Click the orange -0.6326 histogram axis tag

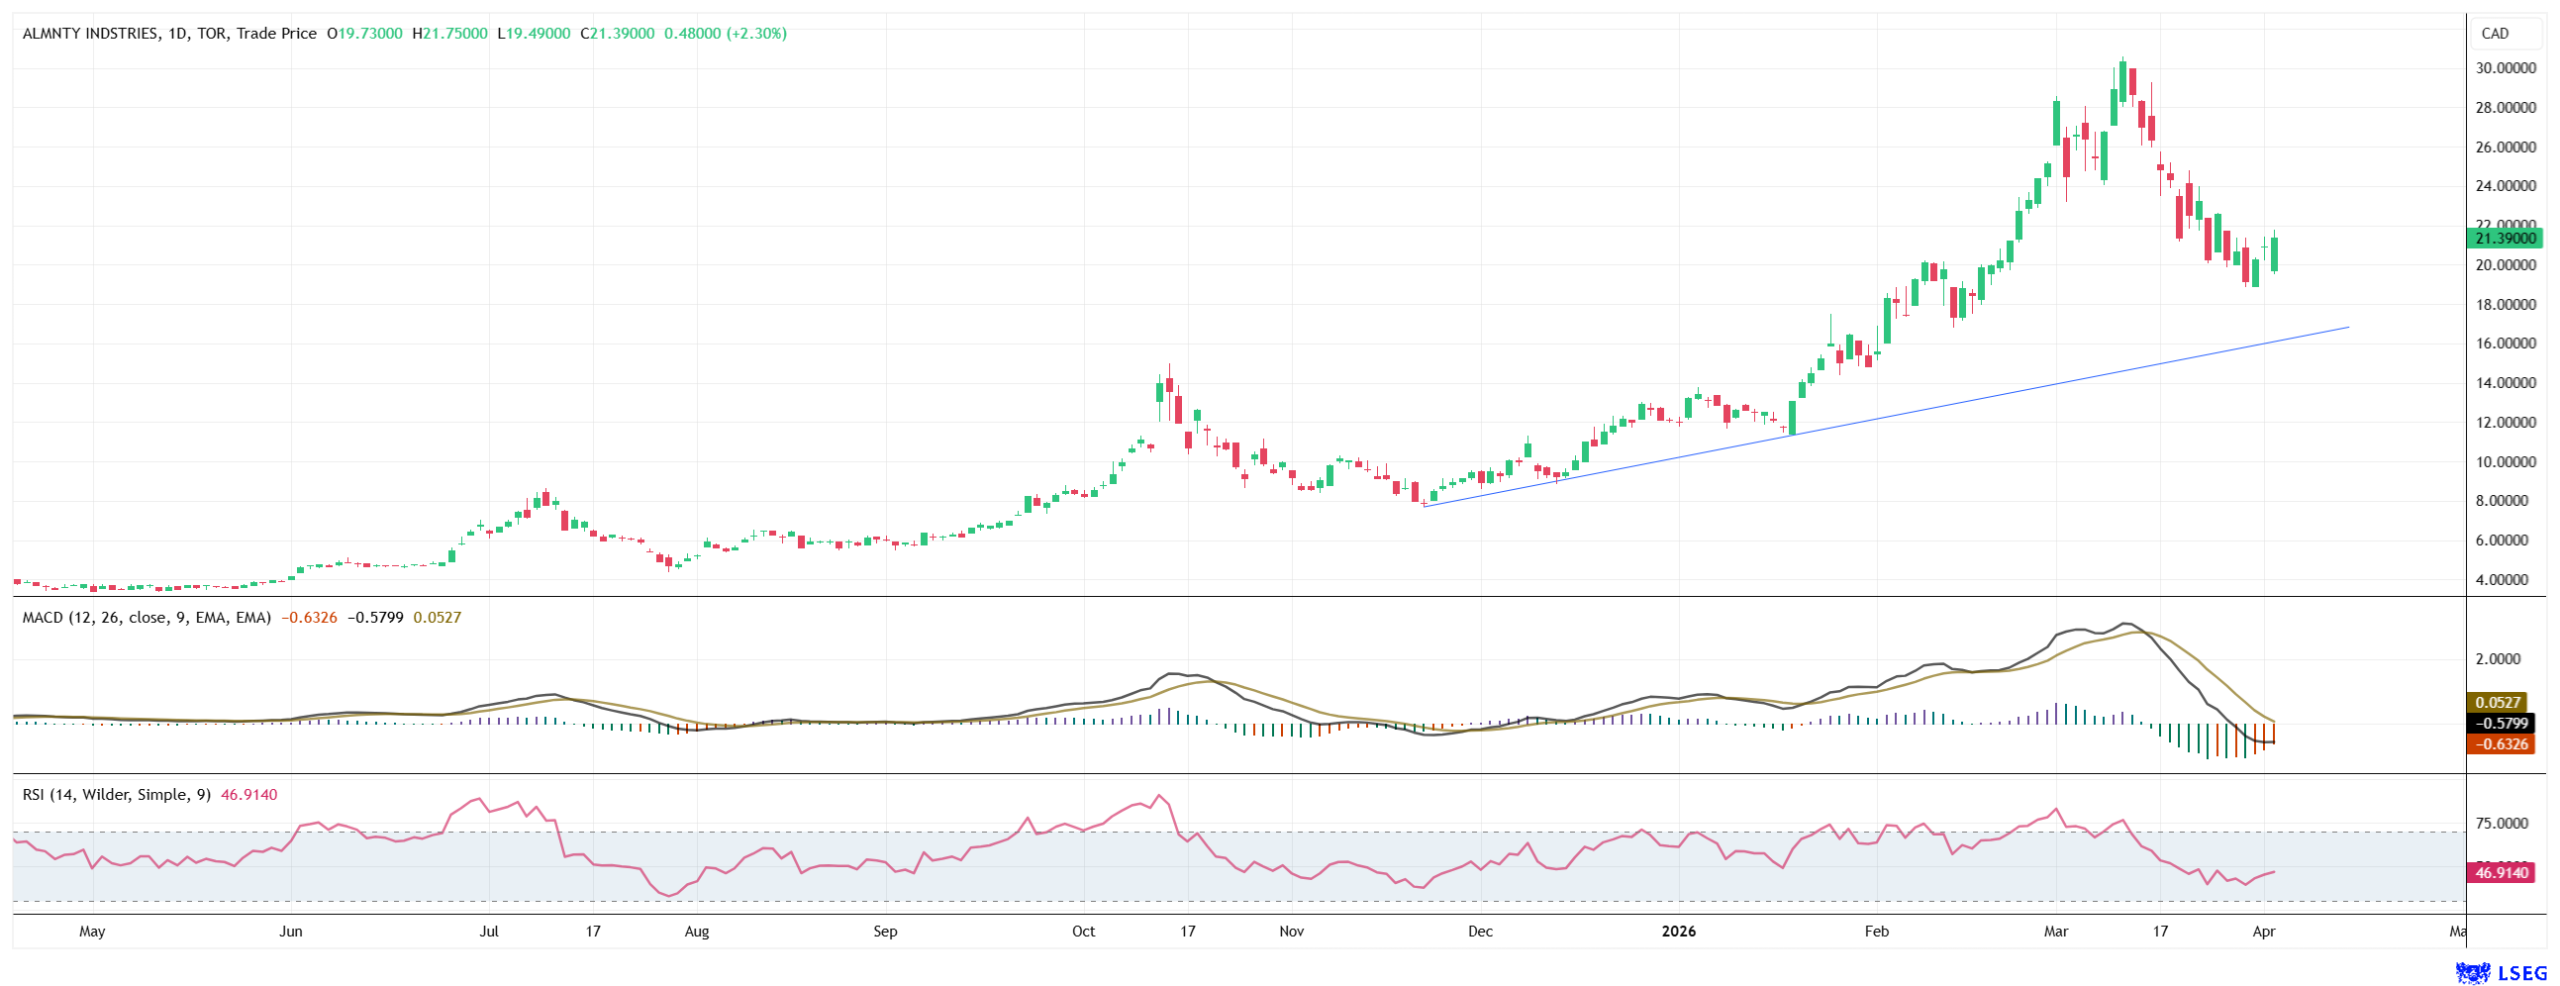click(x=2501, y=743)
